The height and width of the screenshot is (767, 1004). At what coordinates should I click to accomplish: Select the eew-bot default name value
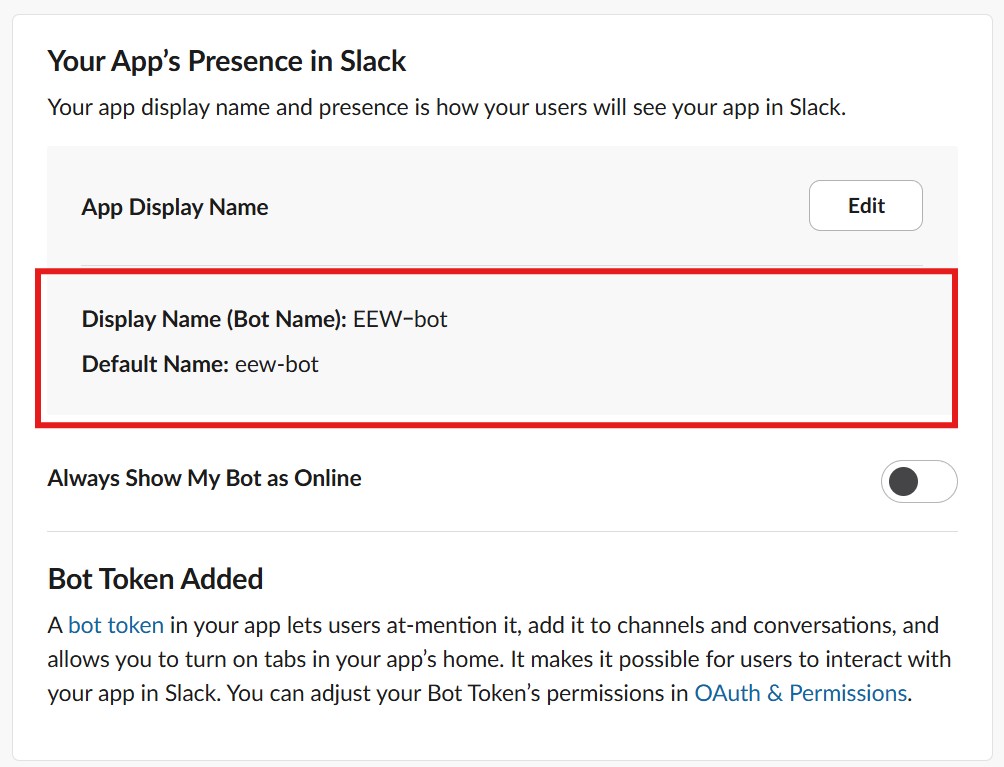277,364
